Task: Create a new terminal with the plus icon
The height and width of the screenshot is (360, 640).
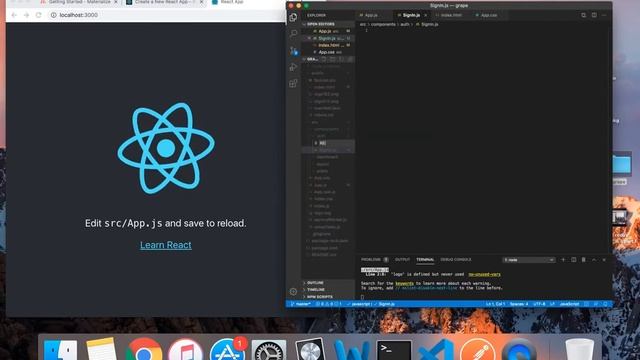Action: (563, 260)
